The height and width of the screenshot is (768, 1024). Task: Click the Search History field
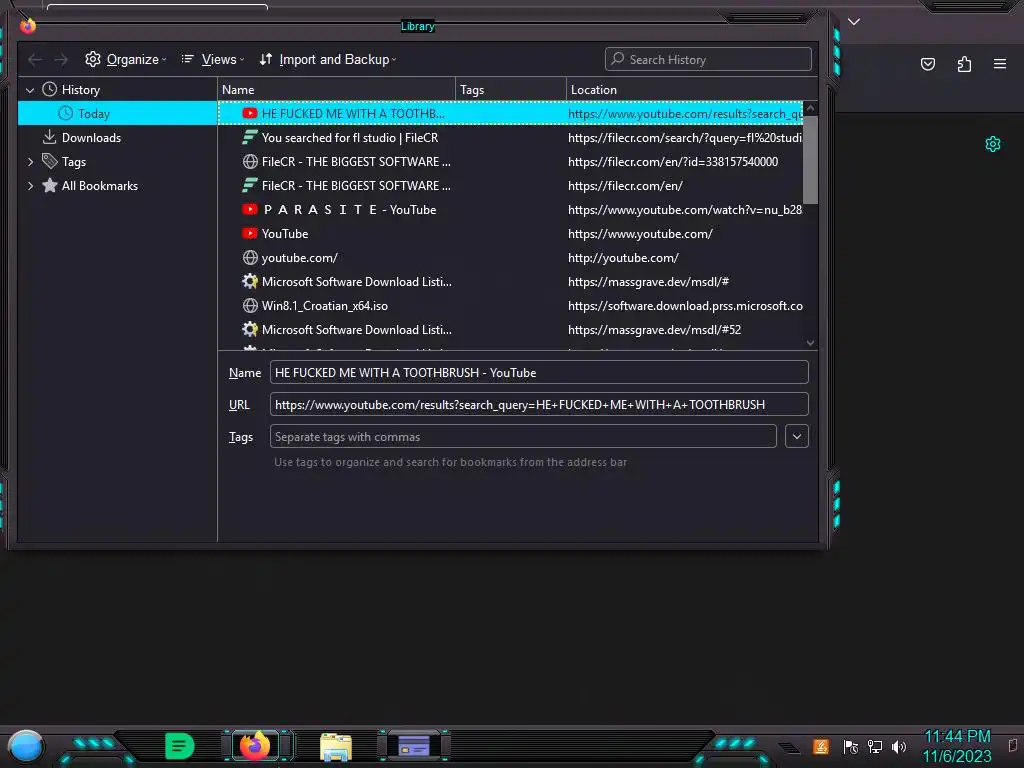pyautogui.click(x=708, y=59)
